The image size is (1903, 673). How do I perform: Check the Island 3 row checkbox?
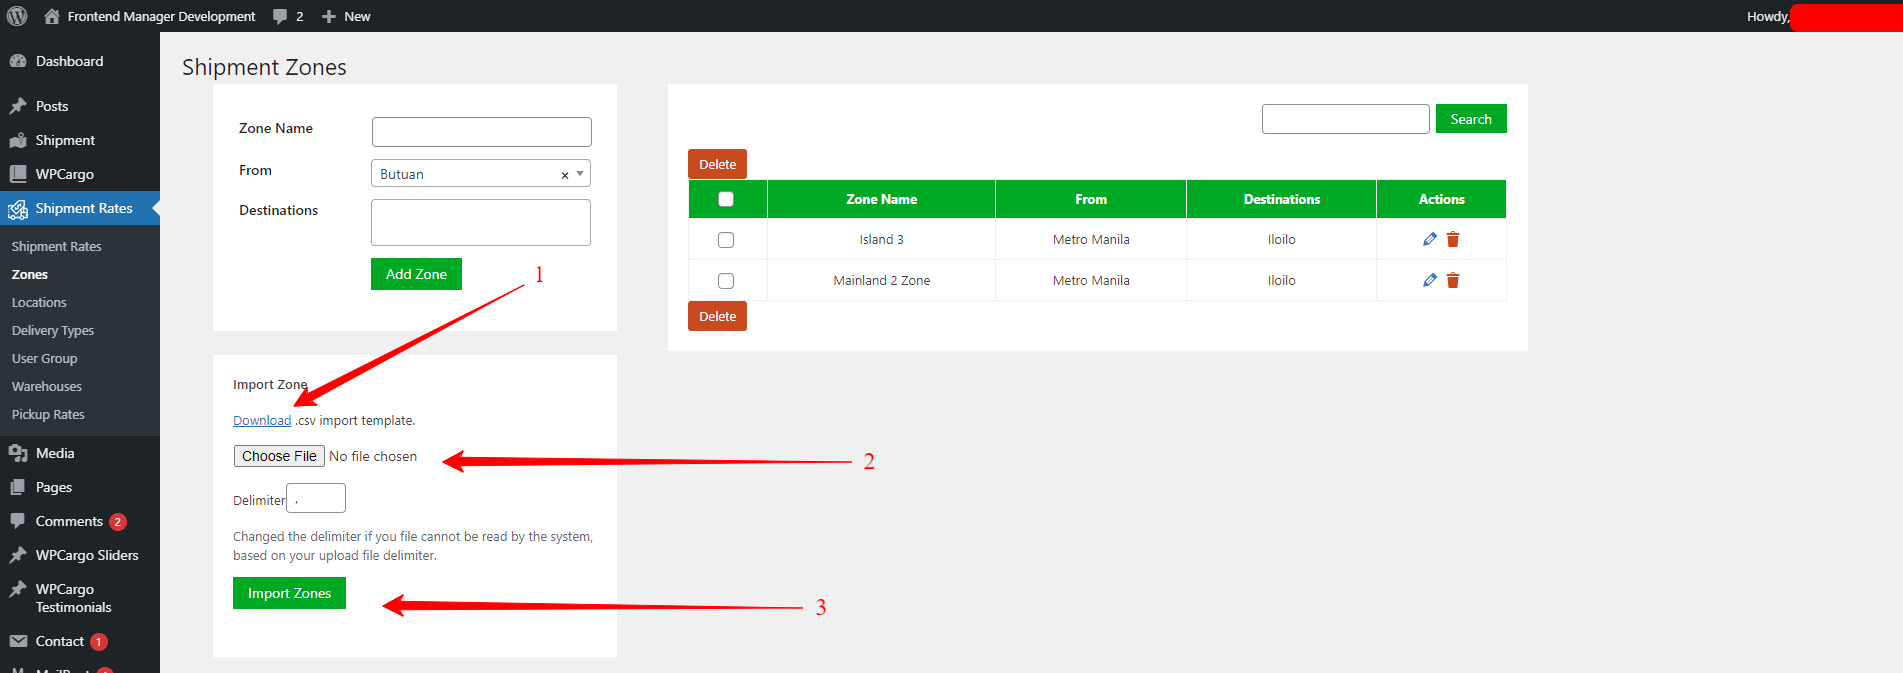point(726,240)
